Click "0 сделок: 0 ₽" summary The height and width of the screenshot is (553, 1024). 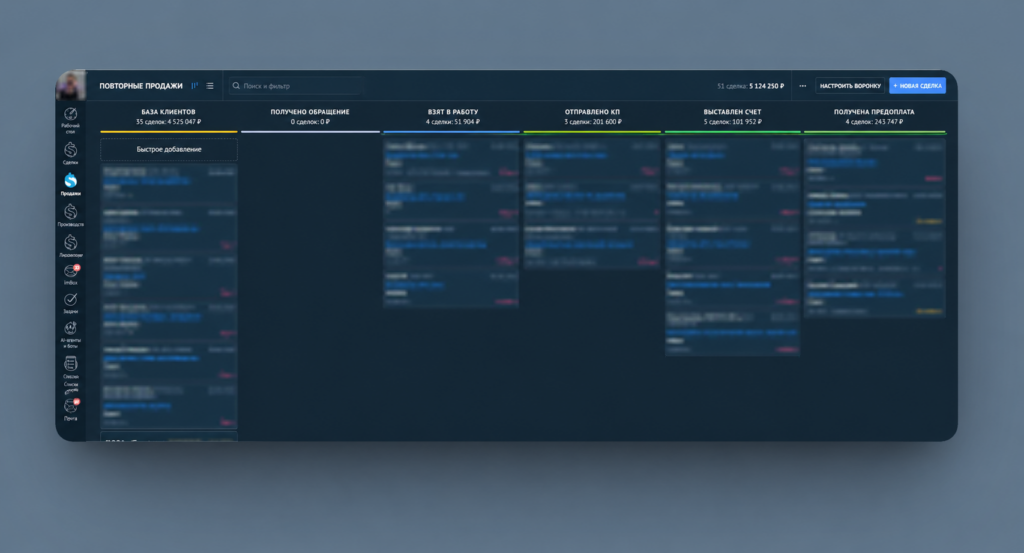[310, 121]
